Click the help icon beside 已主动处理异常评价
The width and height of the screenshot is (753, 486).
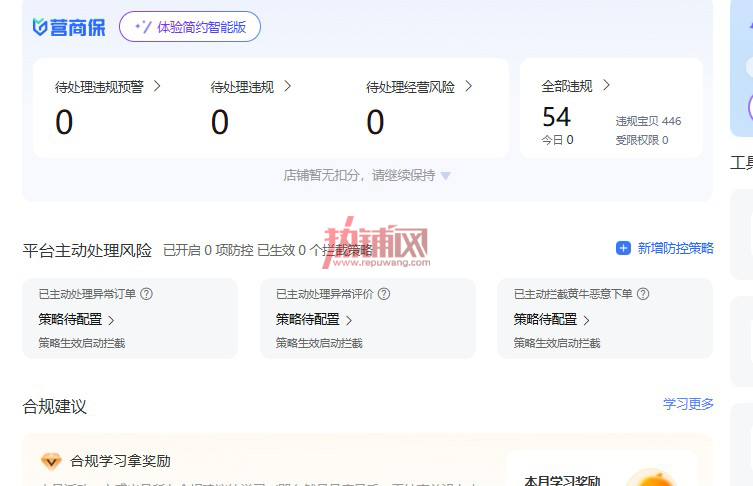point(384,294)
